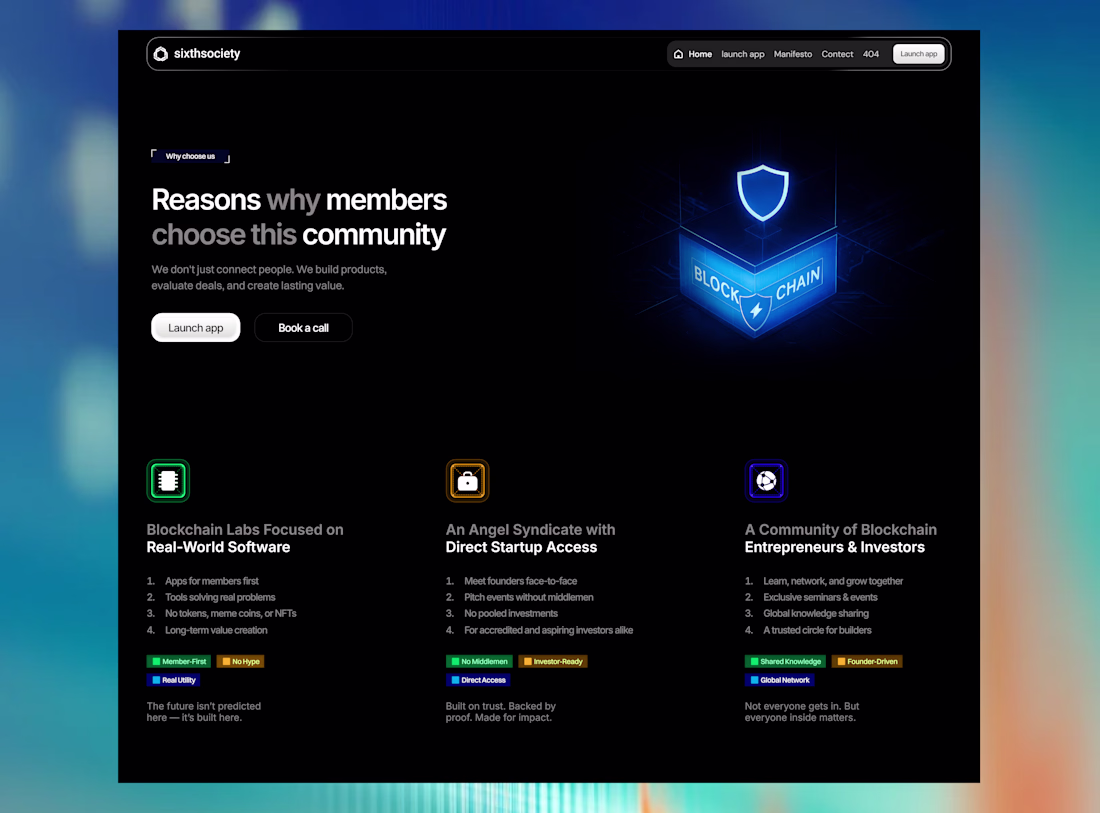Click 'Learn, network, and grow together'
Screen dimensions: 1100x813
(833, 581)
